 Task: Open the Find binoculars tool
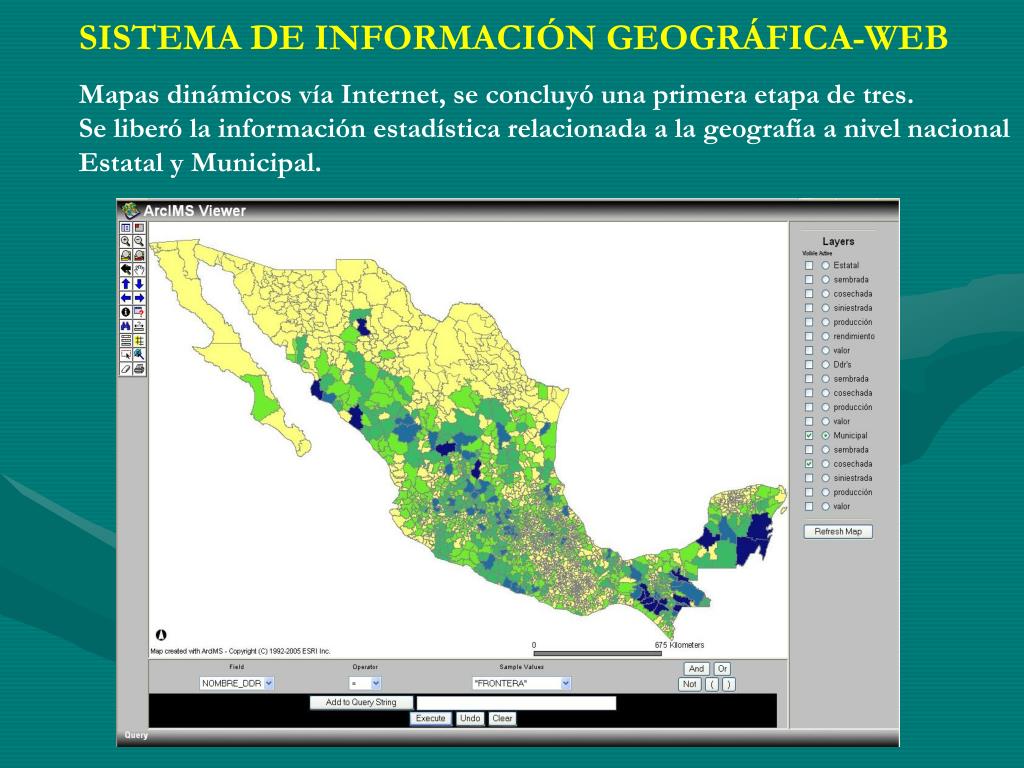pyautogui.click(x=126, y=327)
